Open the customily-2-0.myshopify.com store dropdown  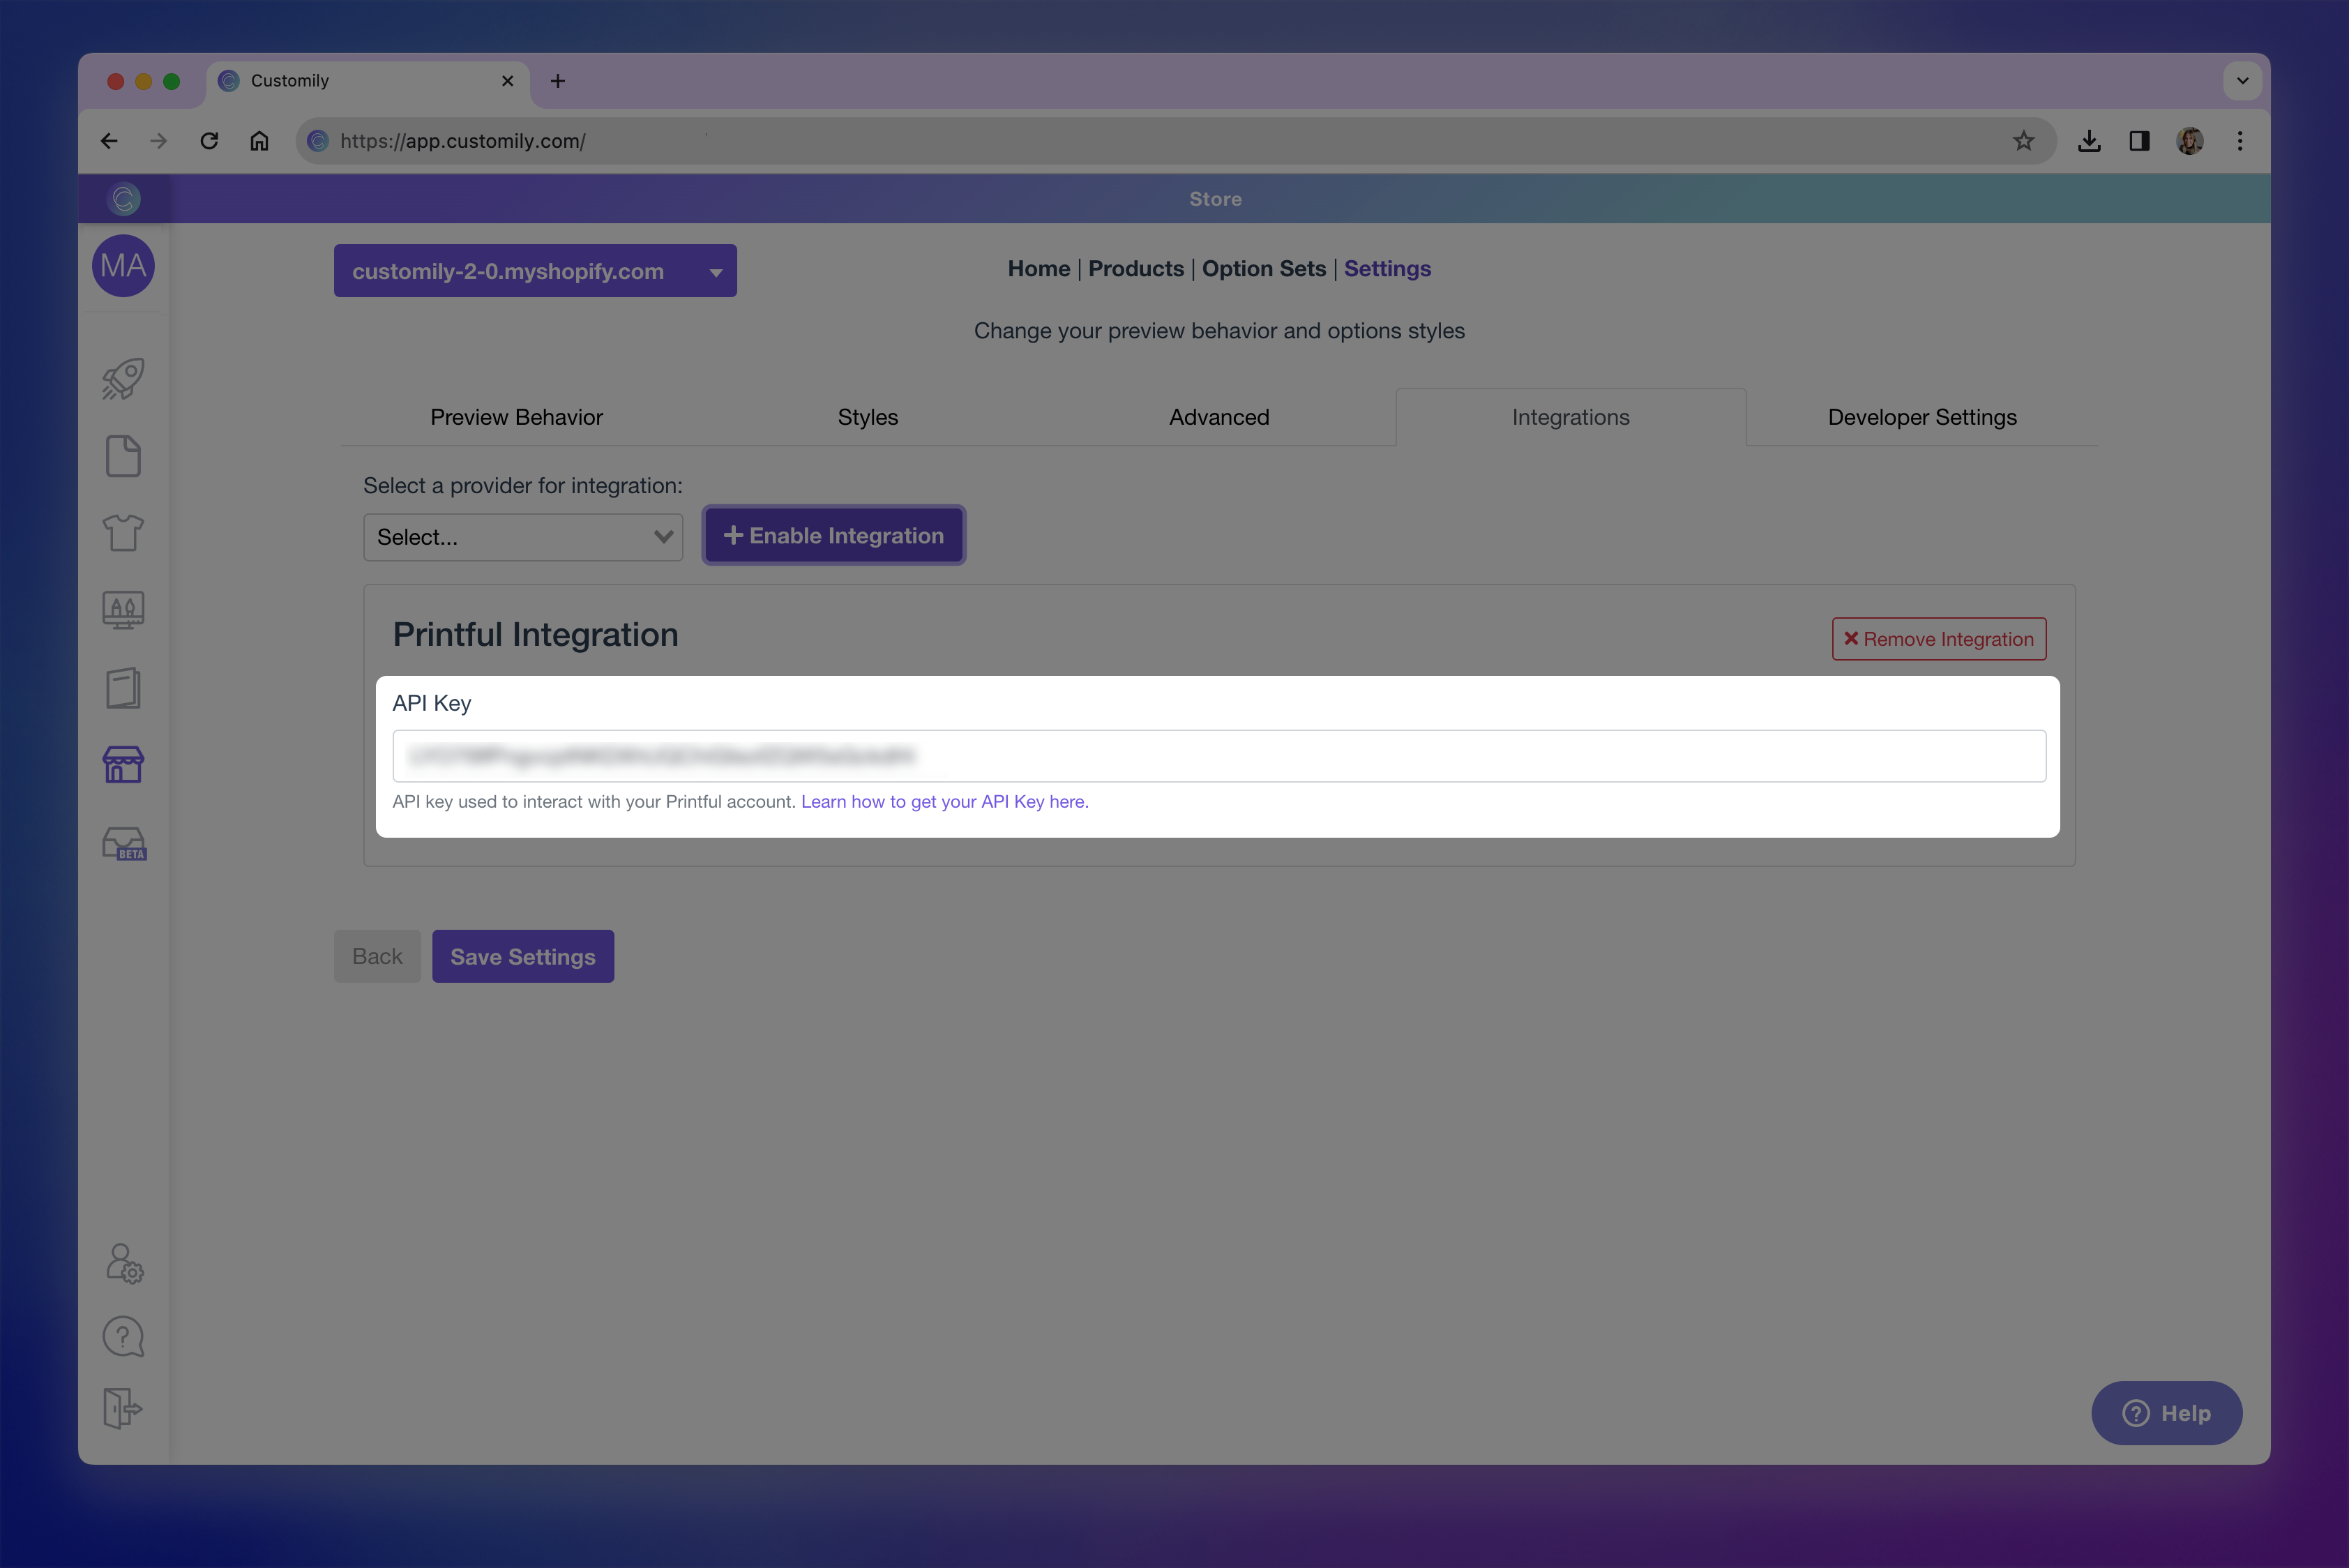point(535,271)
